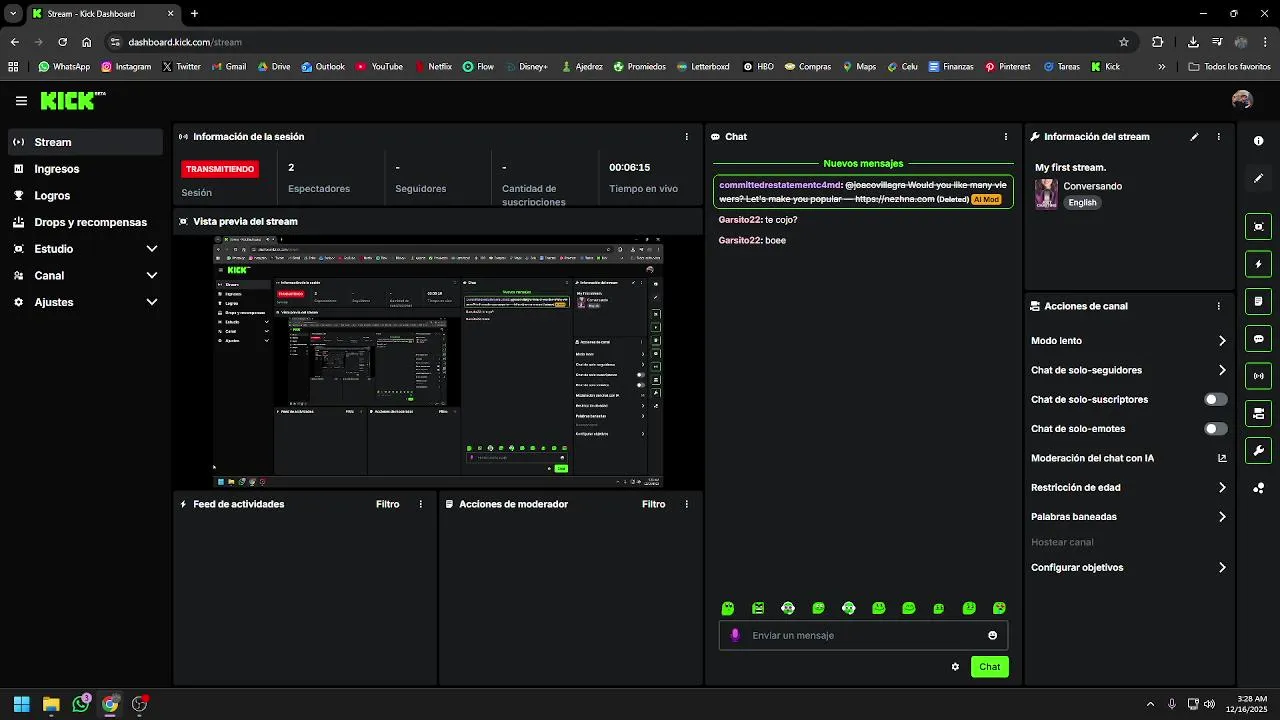Click the Conversando category thumbnail
Viewport: 1280px width, 720px height.
tap(1046, 194)
